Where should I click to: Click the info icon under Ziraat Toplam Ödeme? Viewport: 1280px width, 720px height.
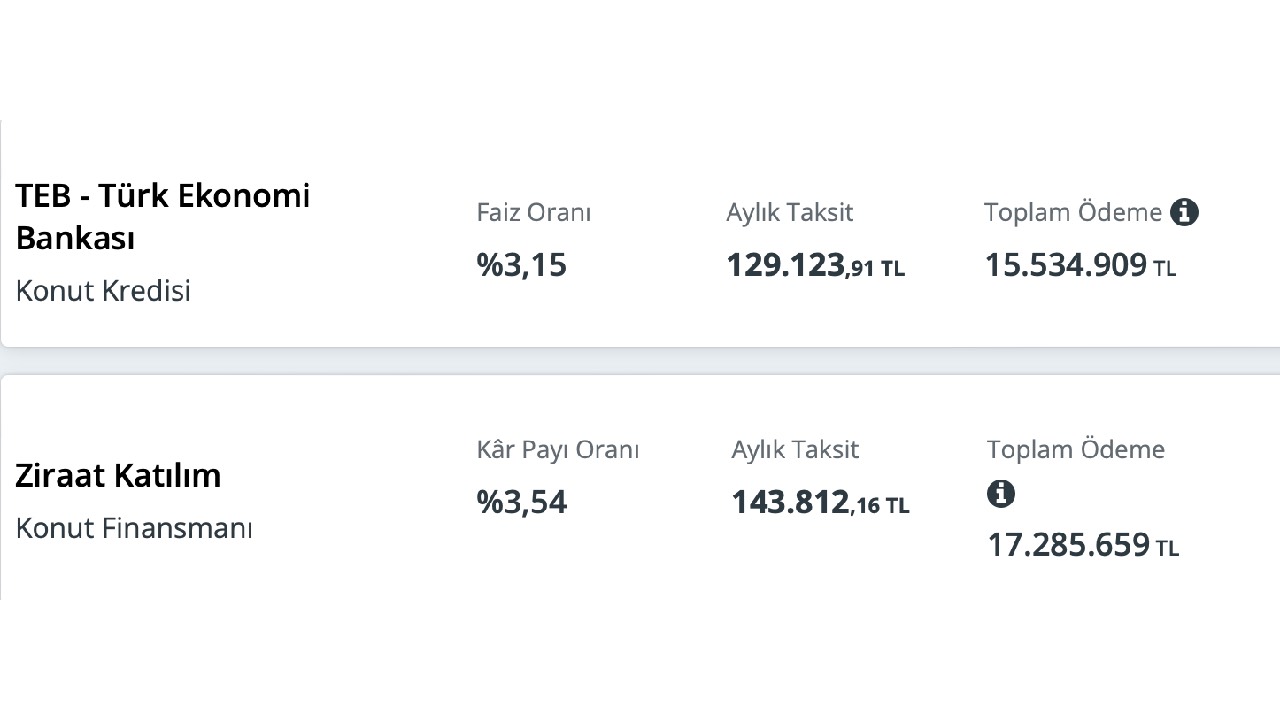tap(1001, 493)
